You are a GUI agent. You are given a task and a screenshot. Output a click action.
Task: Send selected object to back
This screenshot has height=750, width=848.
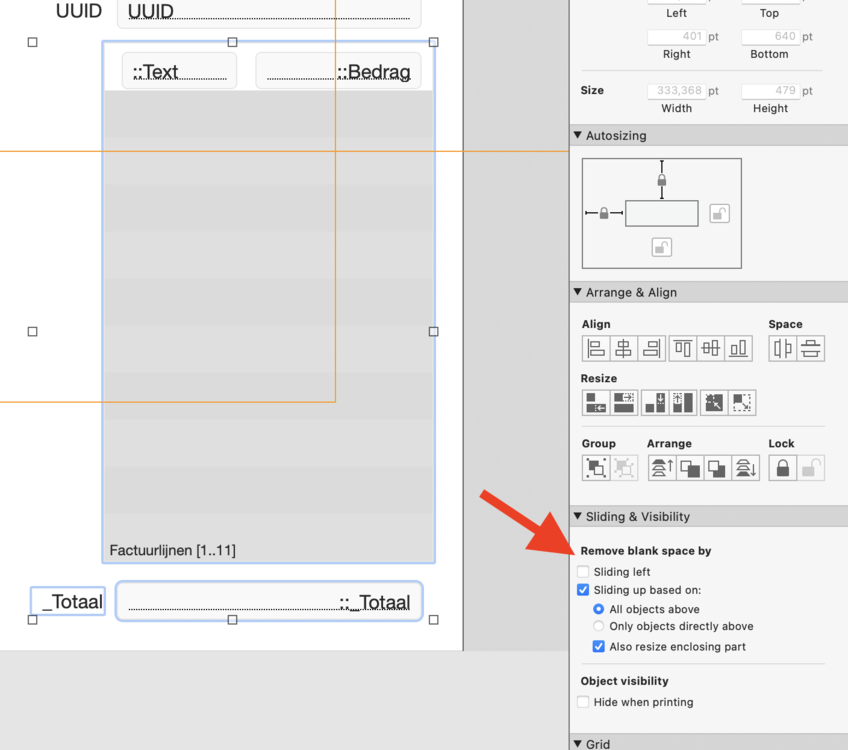click(x=746, y=468)
